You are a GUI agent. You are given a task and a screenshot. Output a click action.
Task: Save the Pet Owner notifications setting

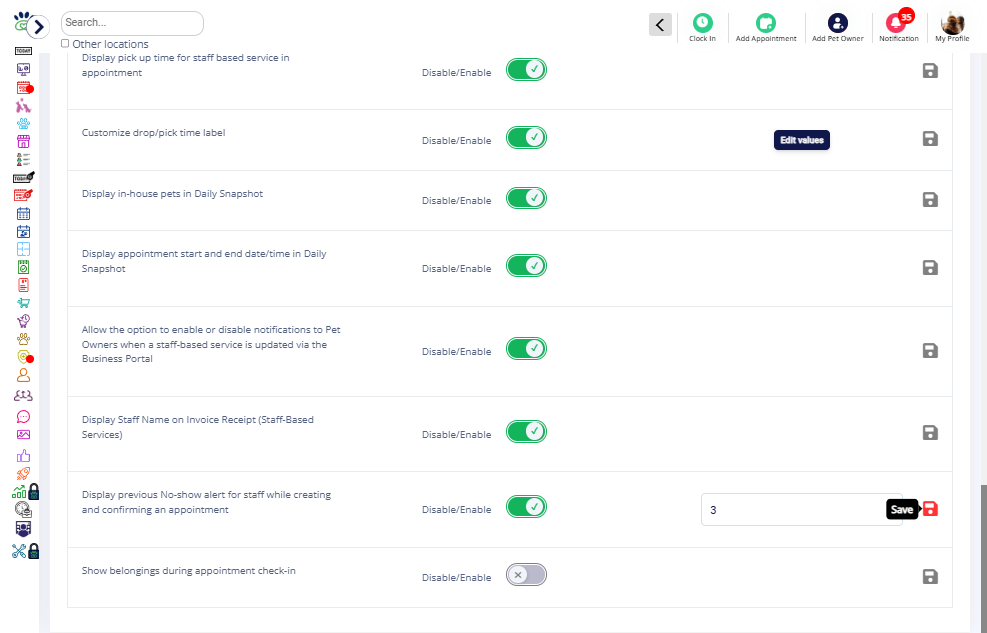[x=930, y=350]
